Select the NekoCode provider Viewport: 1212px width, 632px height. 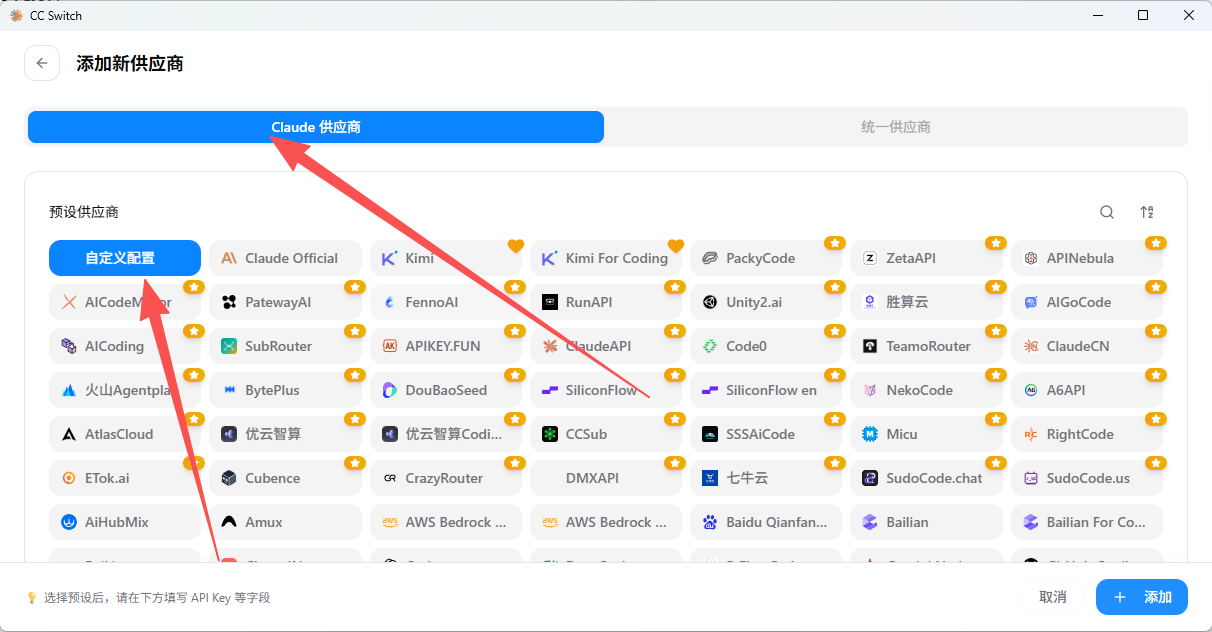(x=927, y=390)
